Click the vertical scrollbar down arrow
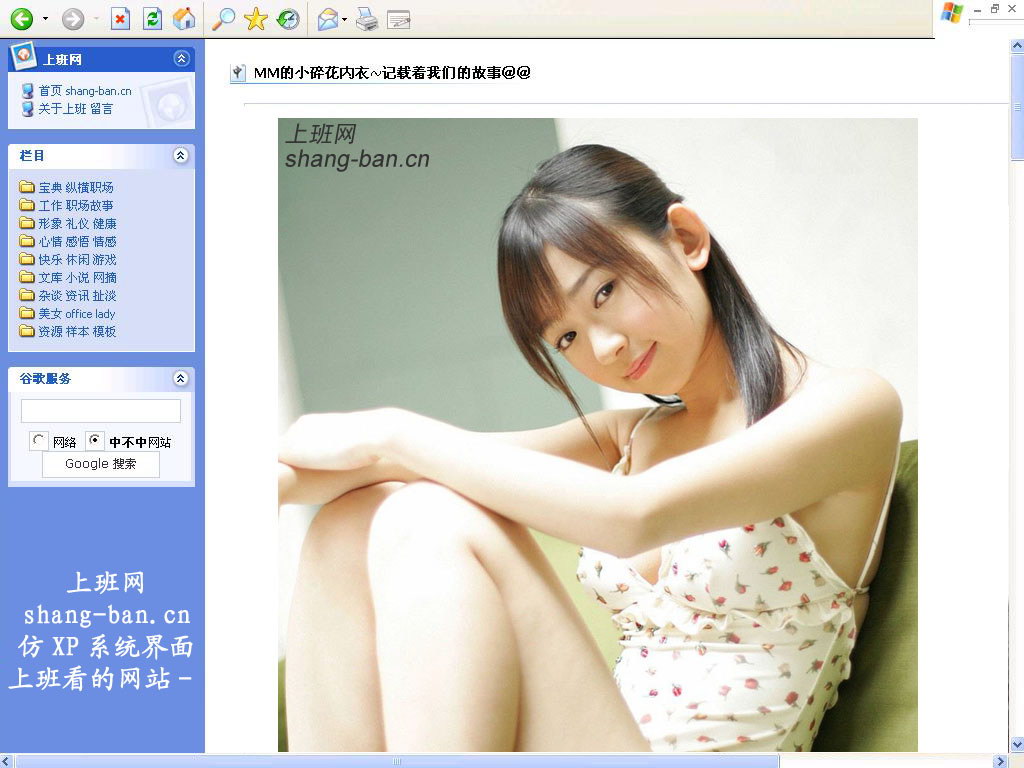The height and width of the screenshot is (768, 1024). (x=1017, y=744)
